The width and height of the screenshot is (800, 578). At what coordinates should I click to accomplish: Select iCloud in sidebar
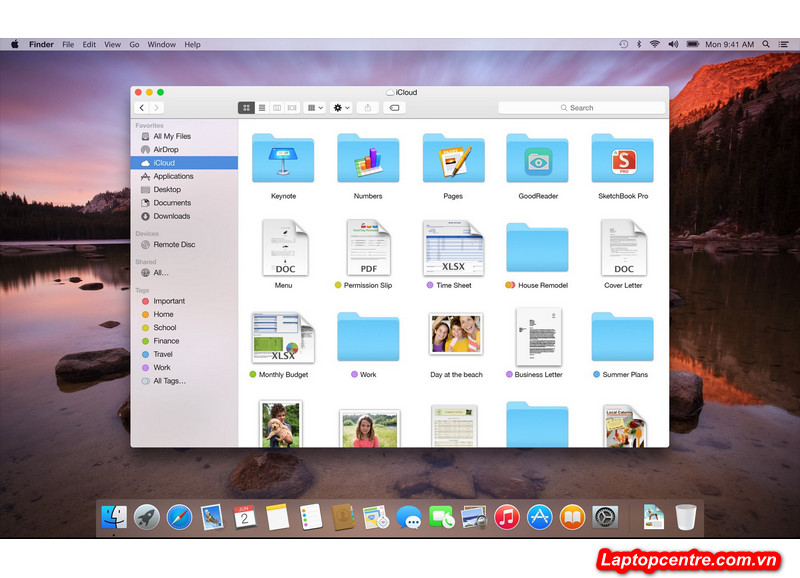184,163
